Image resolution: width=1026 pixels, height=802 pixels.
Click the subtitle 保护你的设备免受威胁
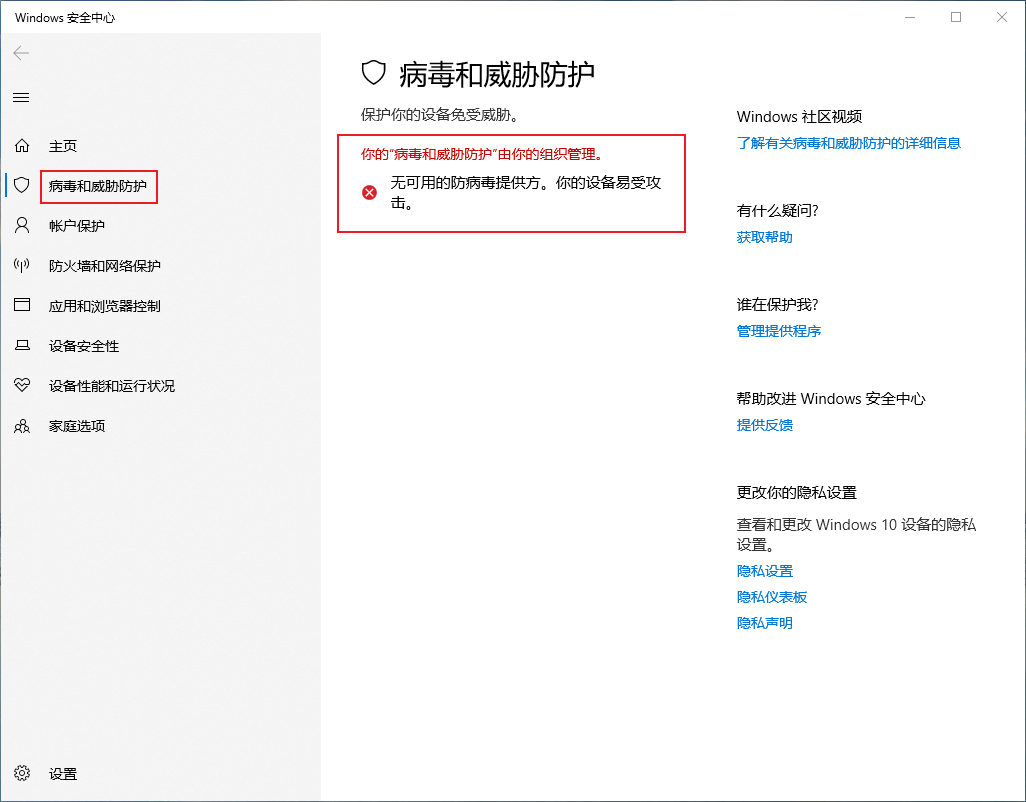(x=440, y=115)
